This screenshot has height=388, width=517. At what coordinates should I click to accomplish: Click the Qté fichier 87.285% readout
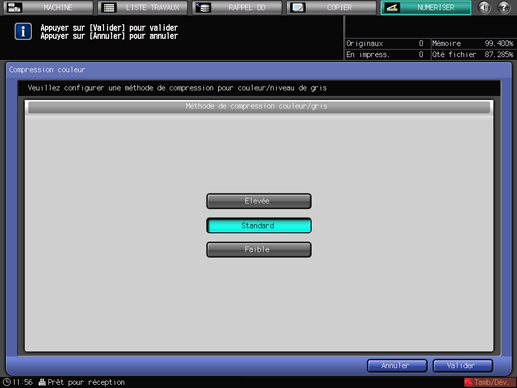(473, 54)
